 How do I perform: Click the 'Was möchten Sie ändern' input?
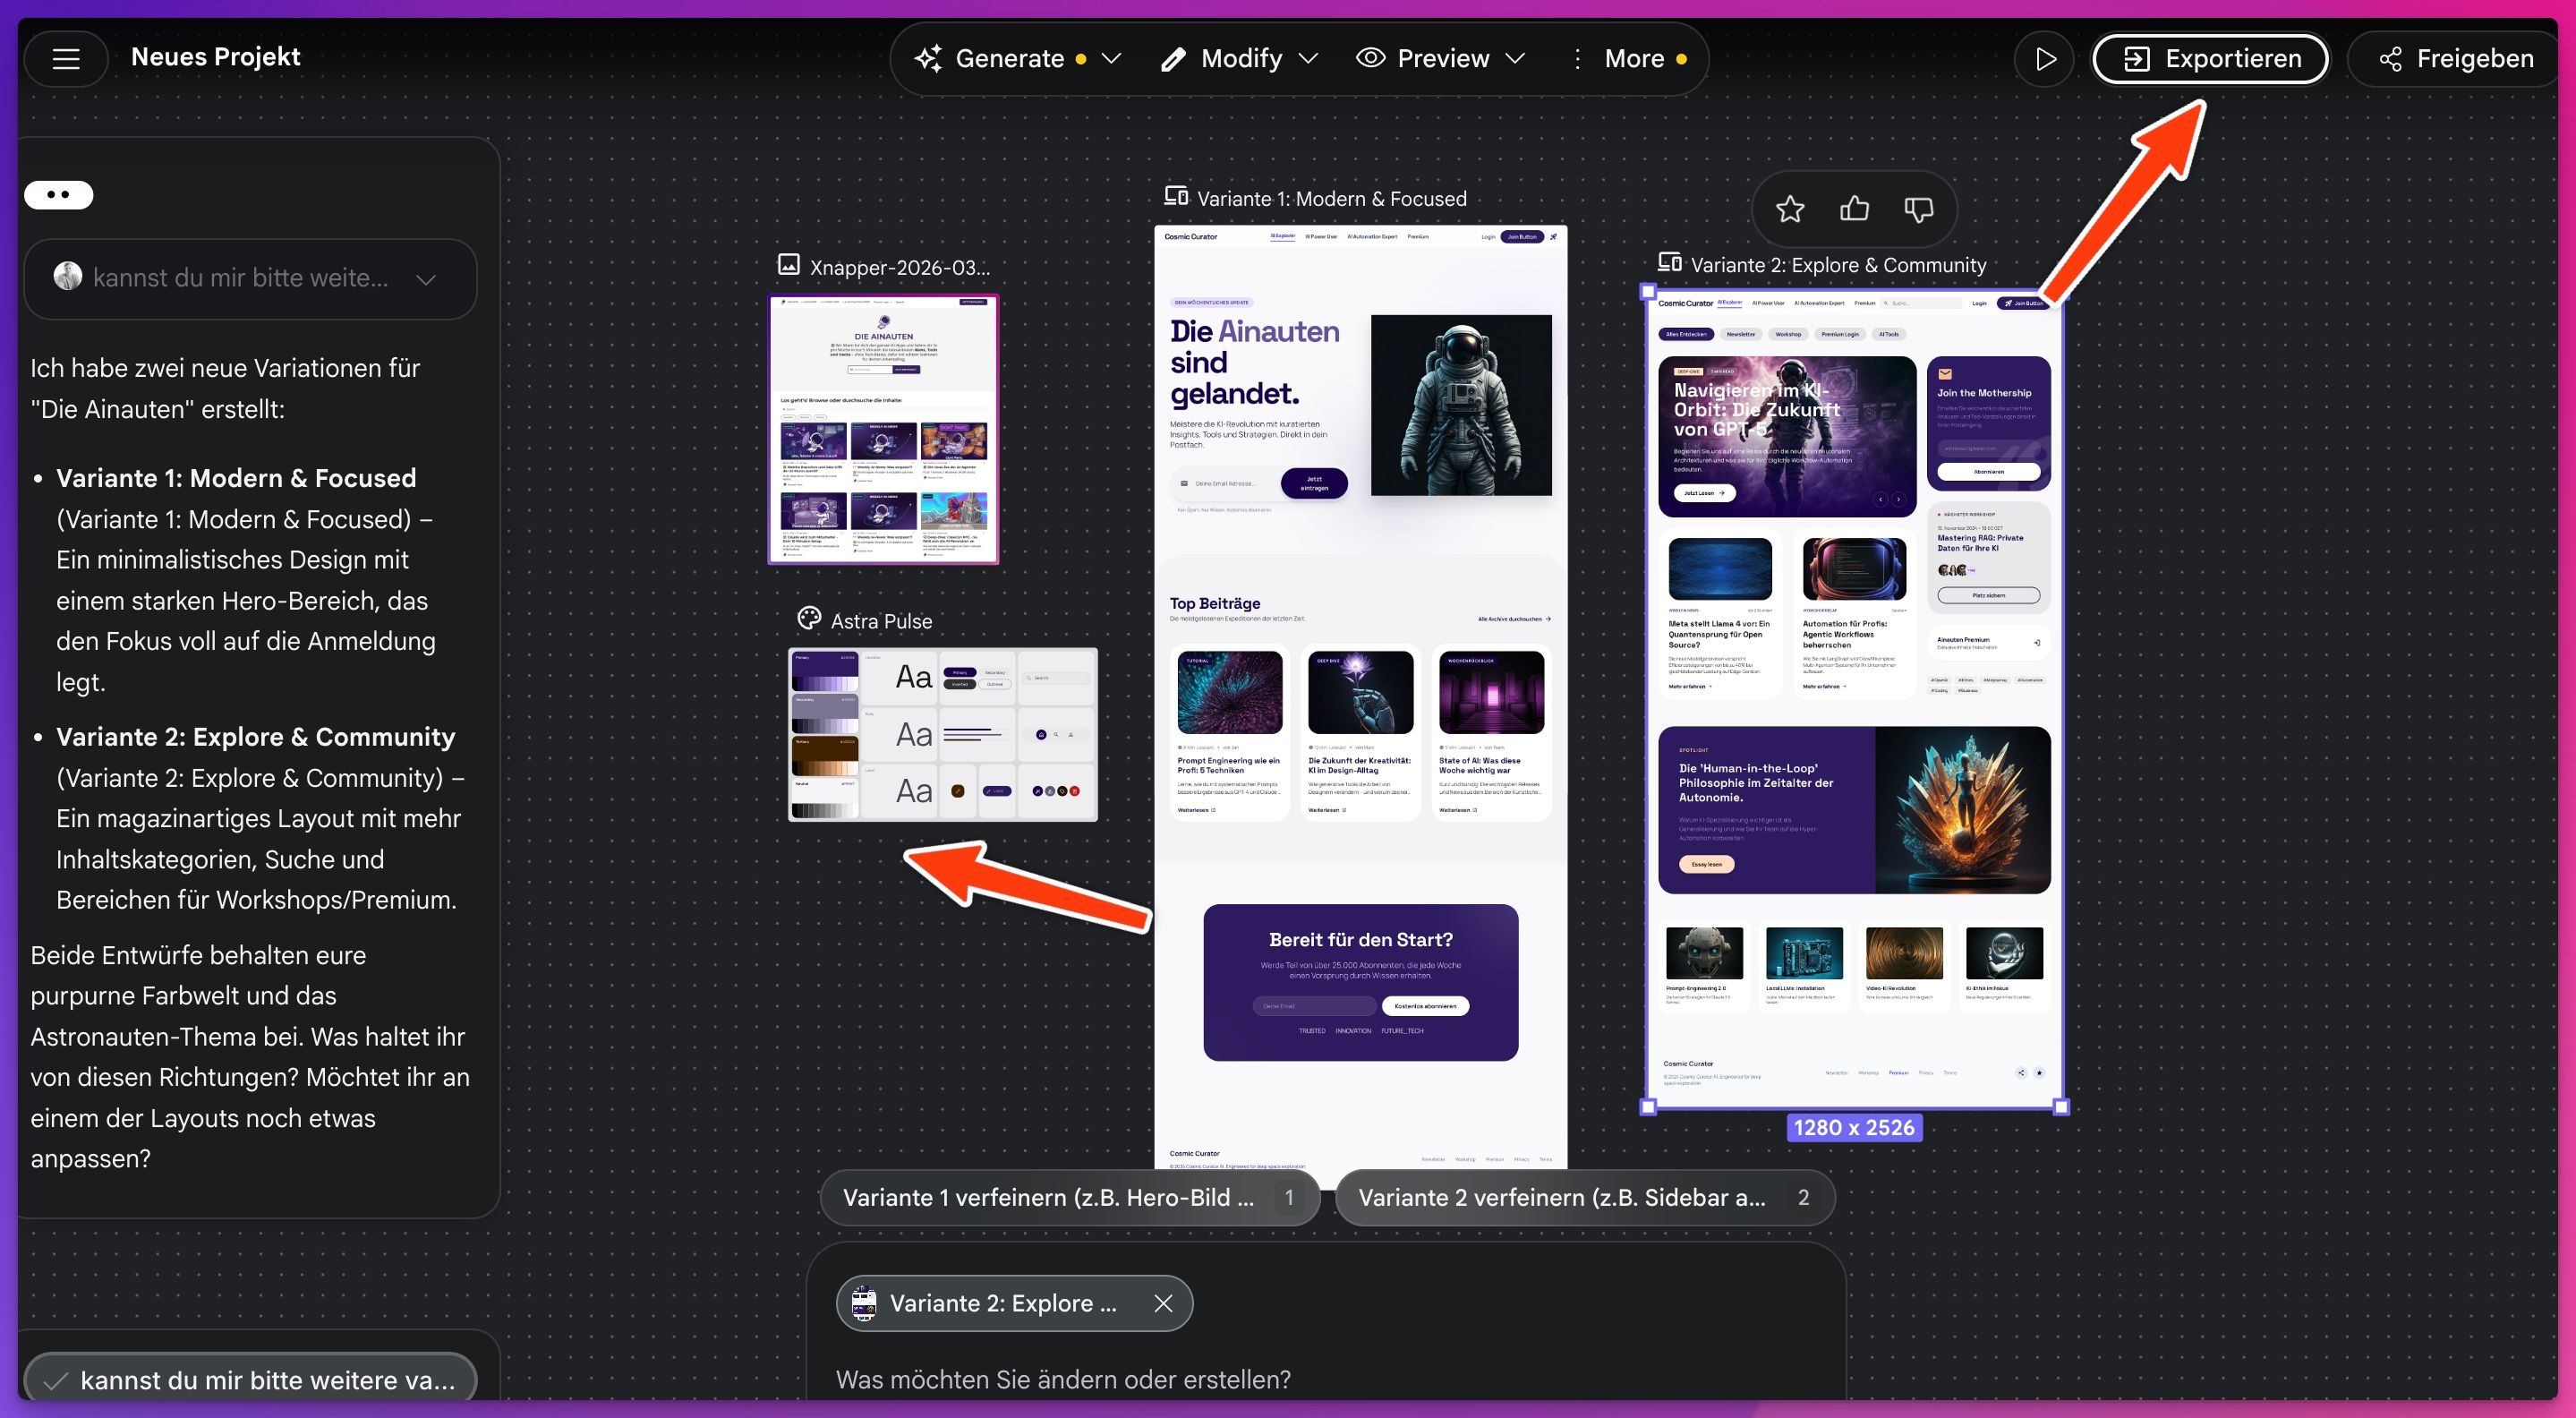1063,1379
